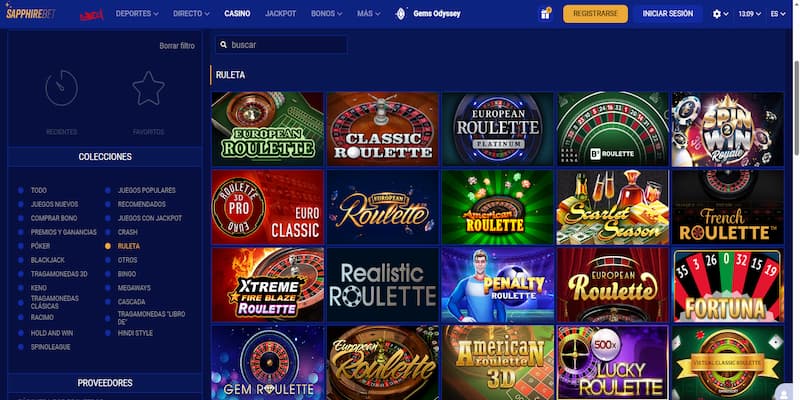The image size is (800, 400).
Task: Click the settings gear icon
Action: pos(716,14)
